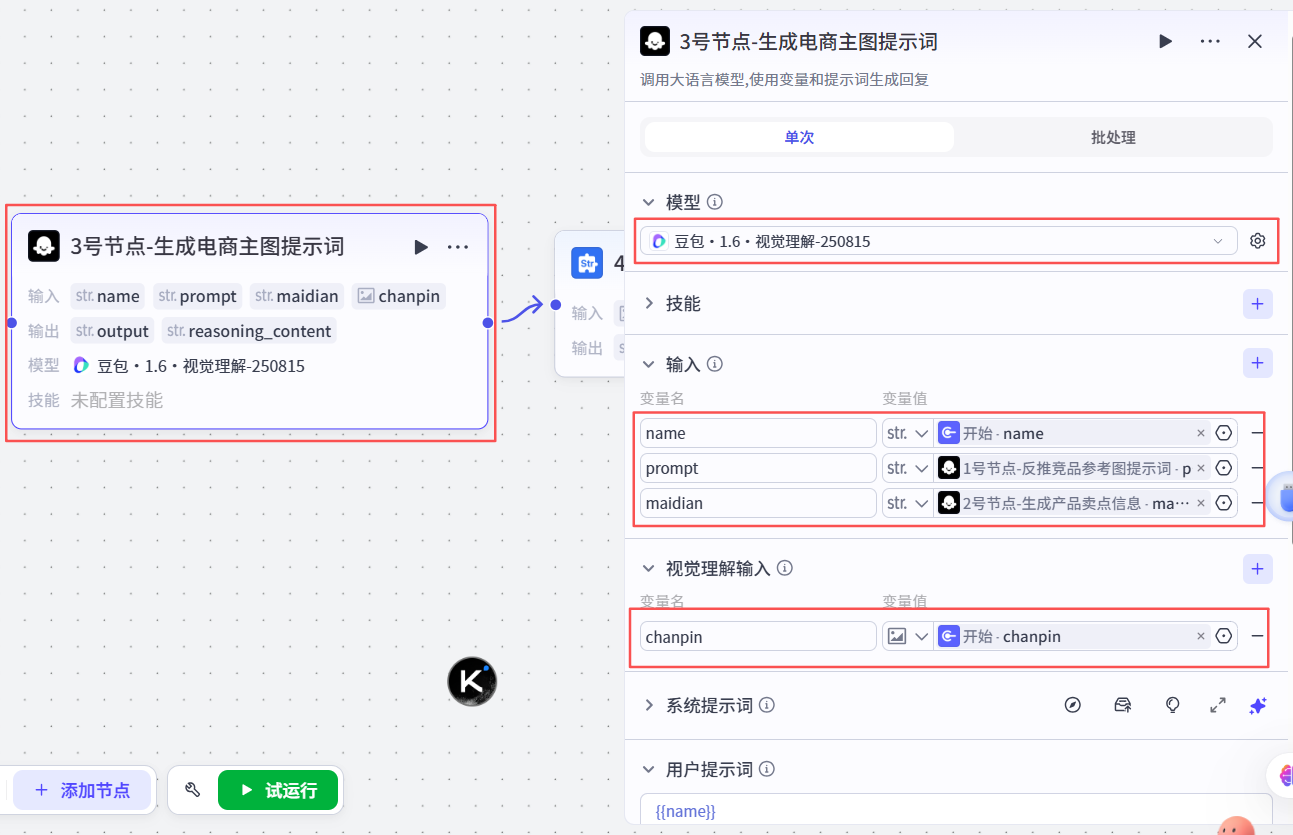
Task: Click the compass icon in system prompt toolbar
Action: [1073, 705]
